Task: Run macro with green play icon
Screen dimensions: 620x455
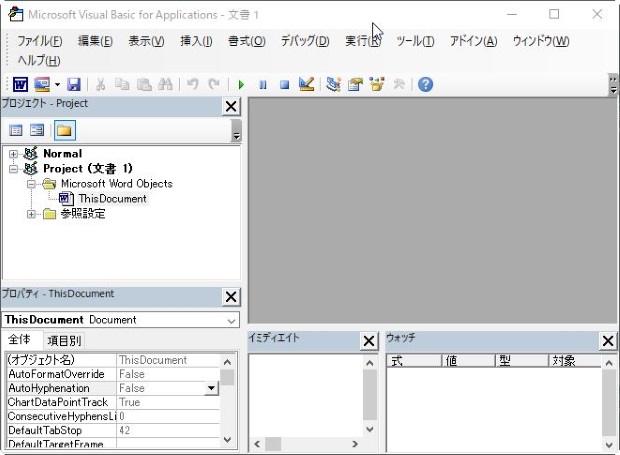Action: click(x=241, y=85)
